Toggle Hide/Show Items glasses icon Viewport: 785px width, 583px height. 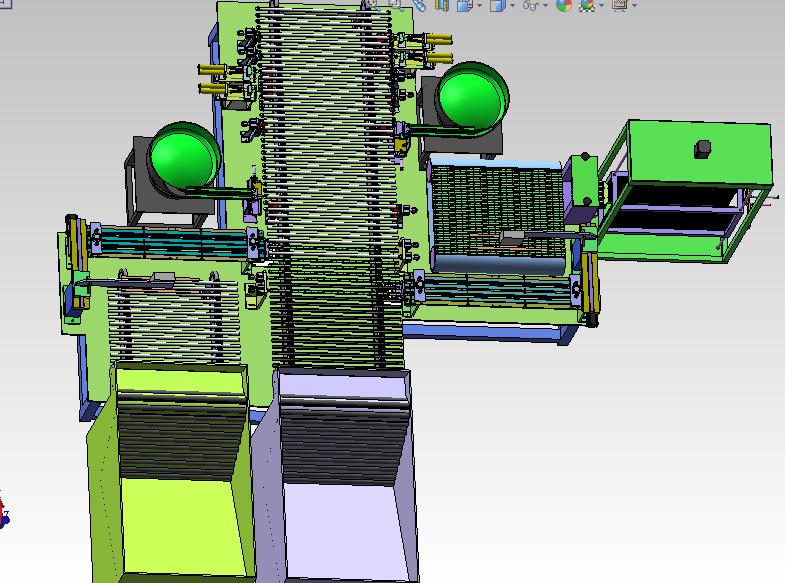pyautogui.click(x=531, y=5)
